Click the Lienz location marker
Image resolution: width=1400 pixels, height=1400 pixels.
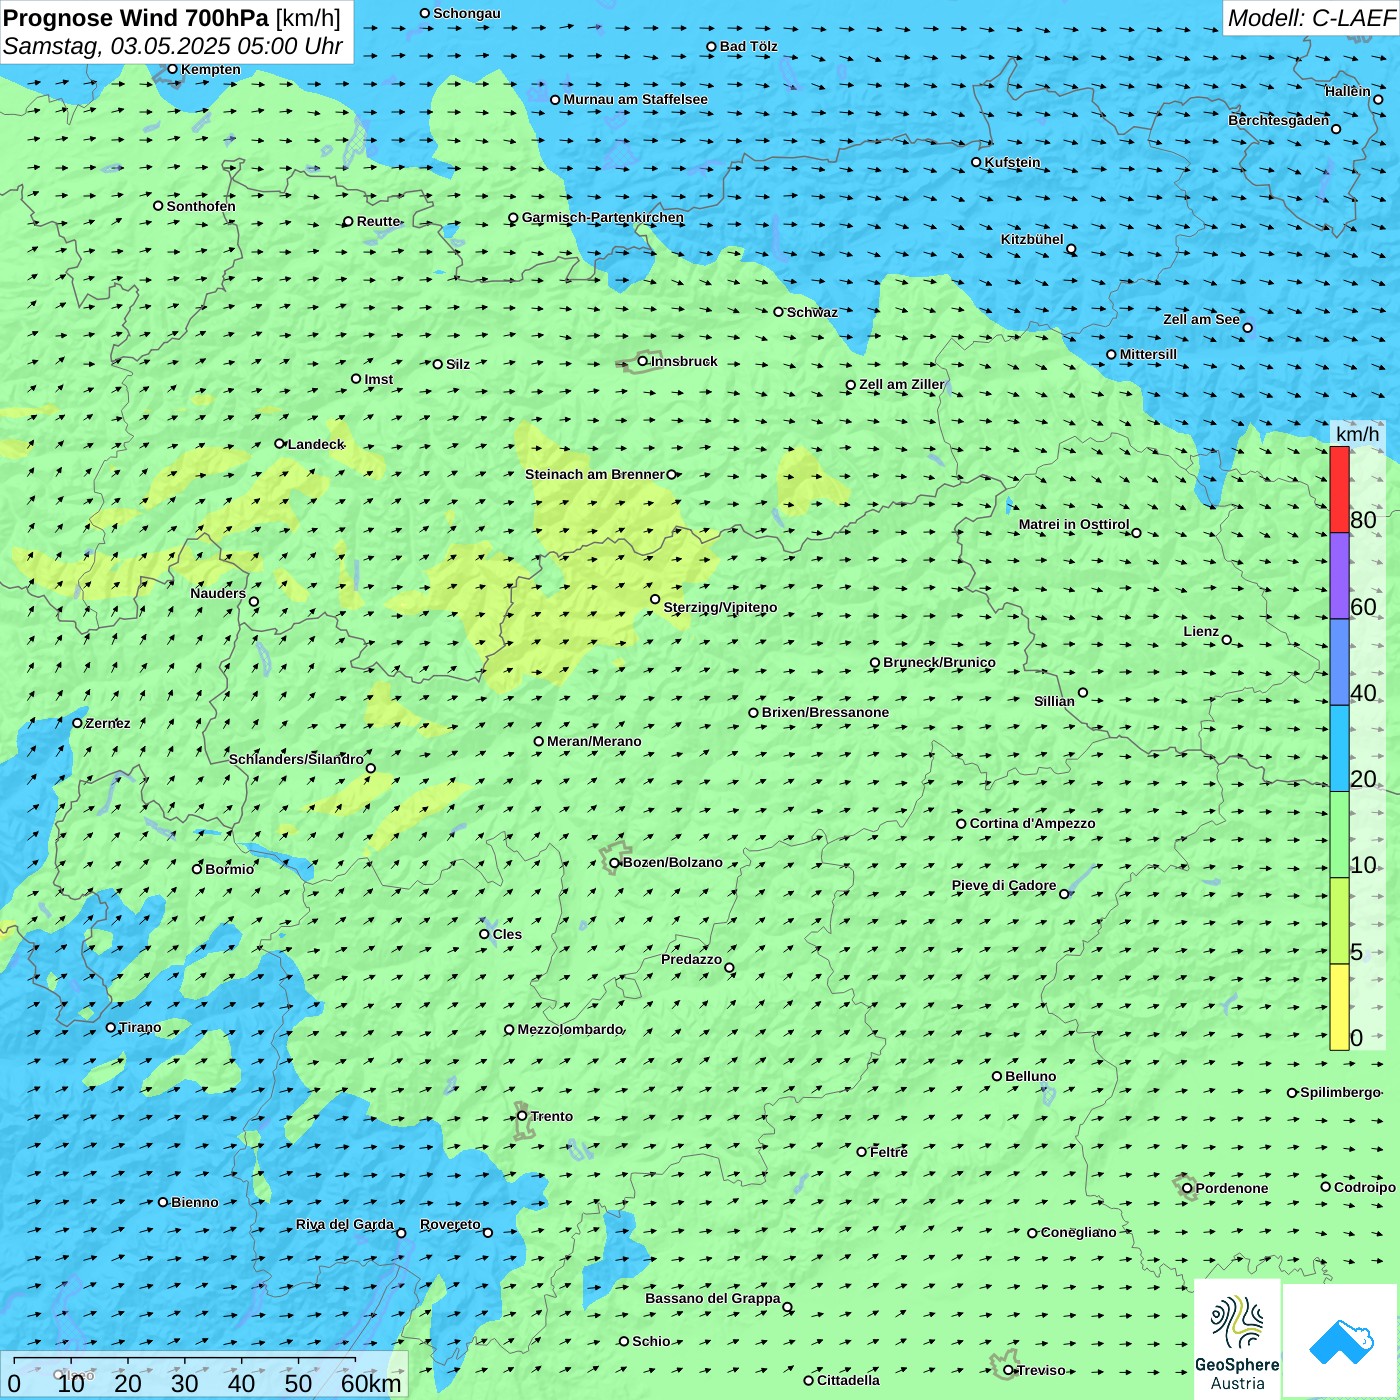click(1227, 640)
